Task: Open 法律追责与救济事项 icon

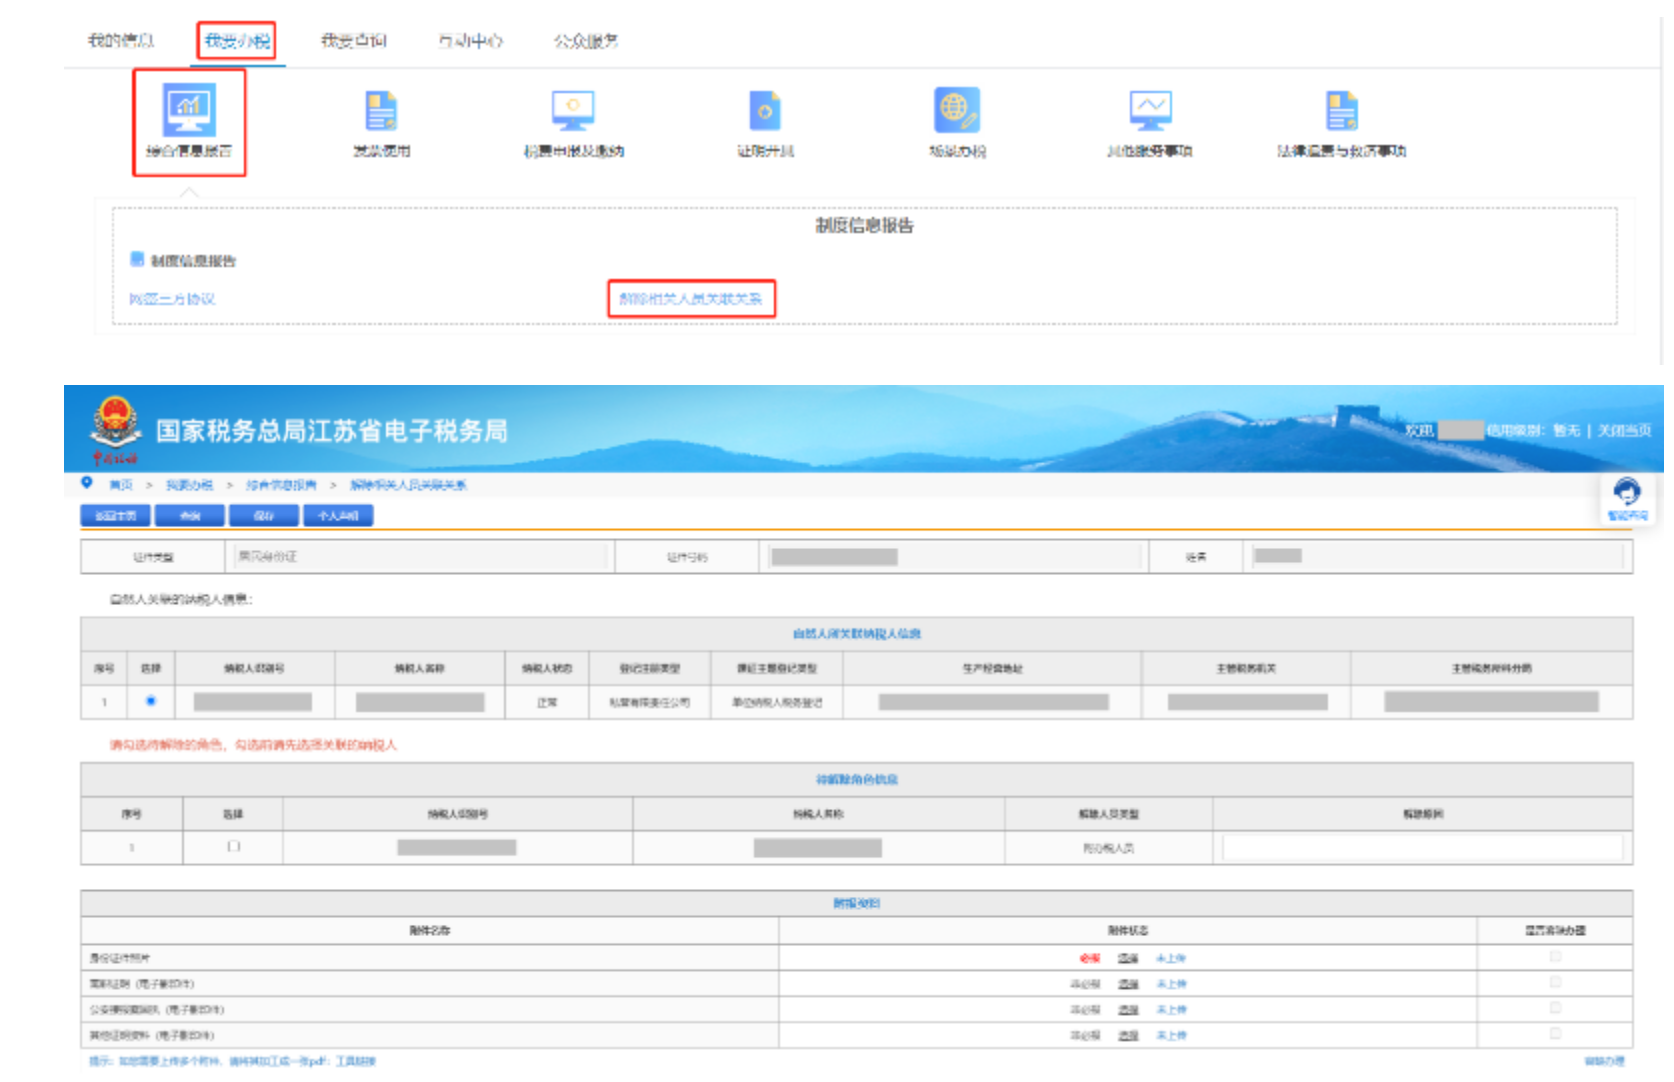Action: 1340,112
